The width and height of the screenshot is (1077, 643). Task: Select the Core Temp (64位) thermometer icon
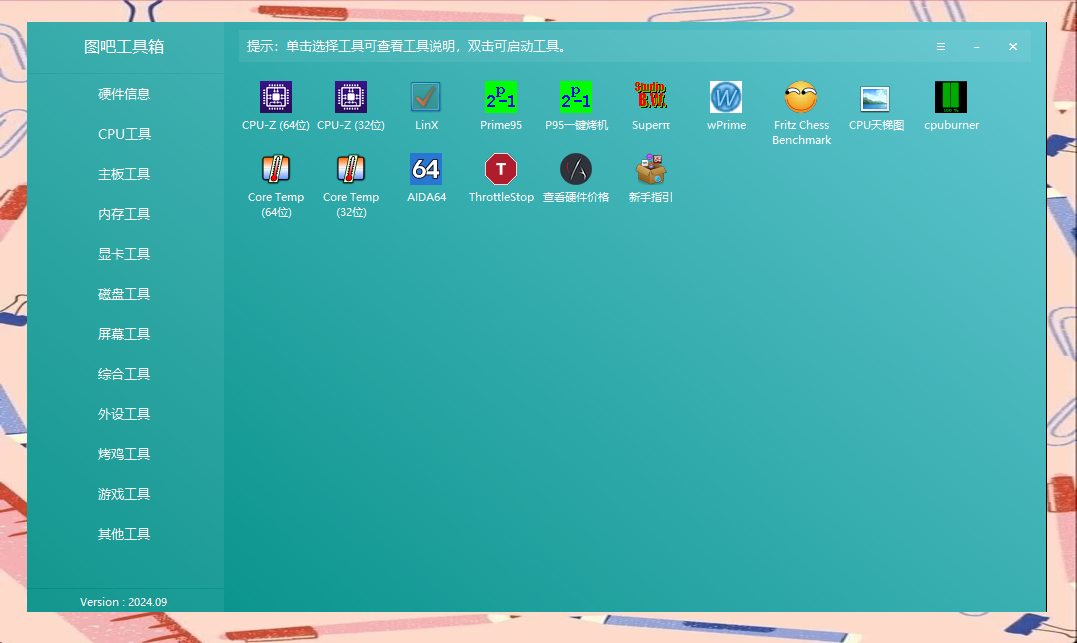(x=275, y=169)
